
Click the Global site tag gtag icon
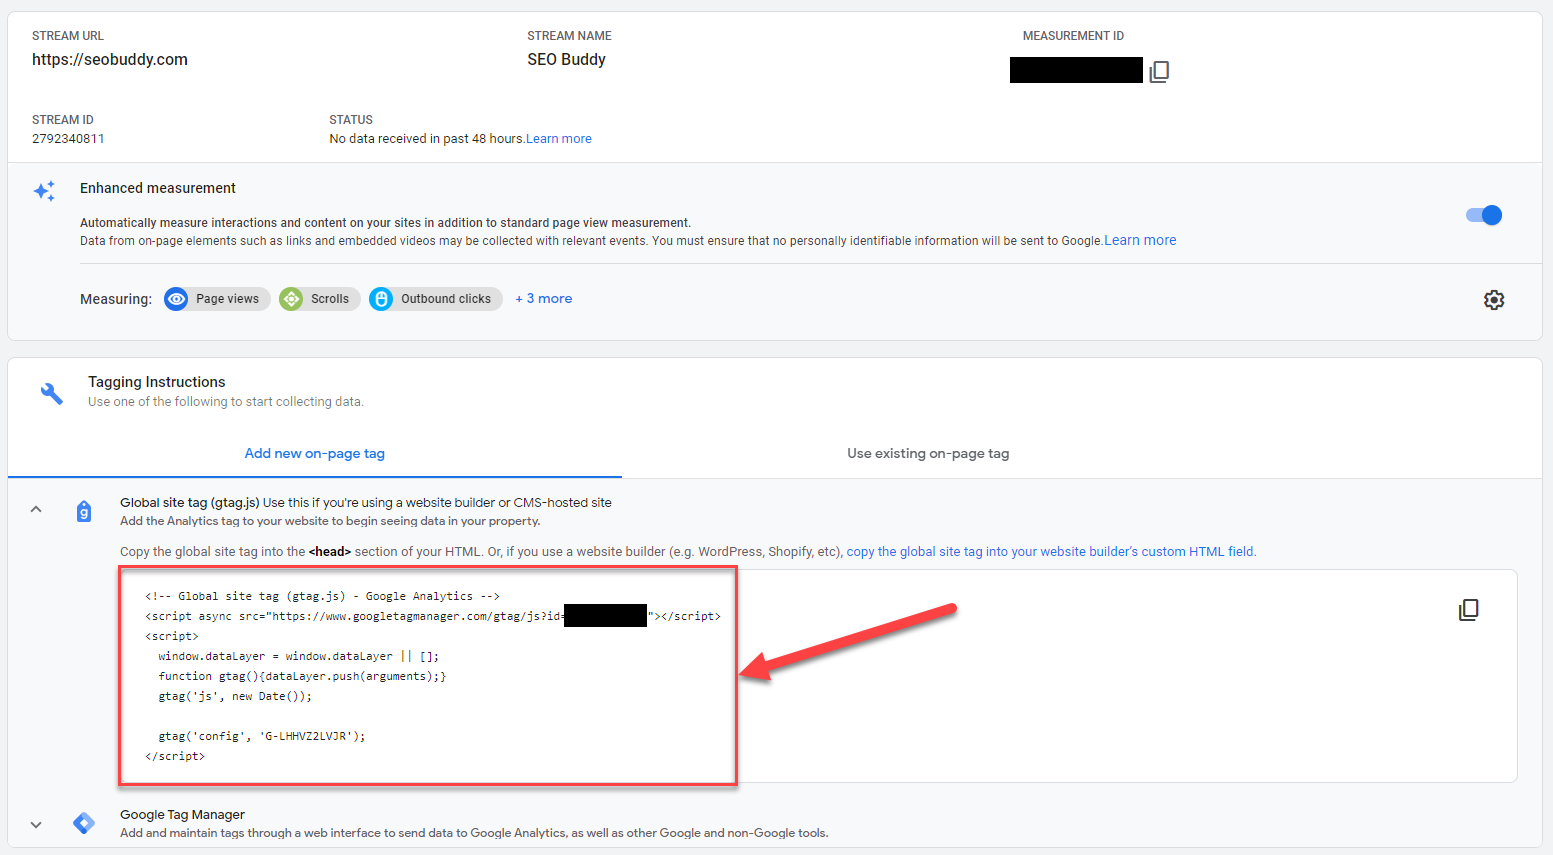pyautogui.click(x=84, y=512)
